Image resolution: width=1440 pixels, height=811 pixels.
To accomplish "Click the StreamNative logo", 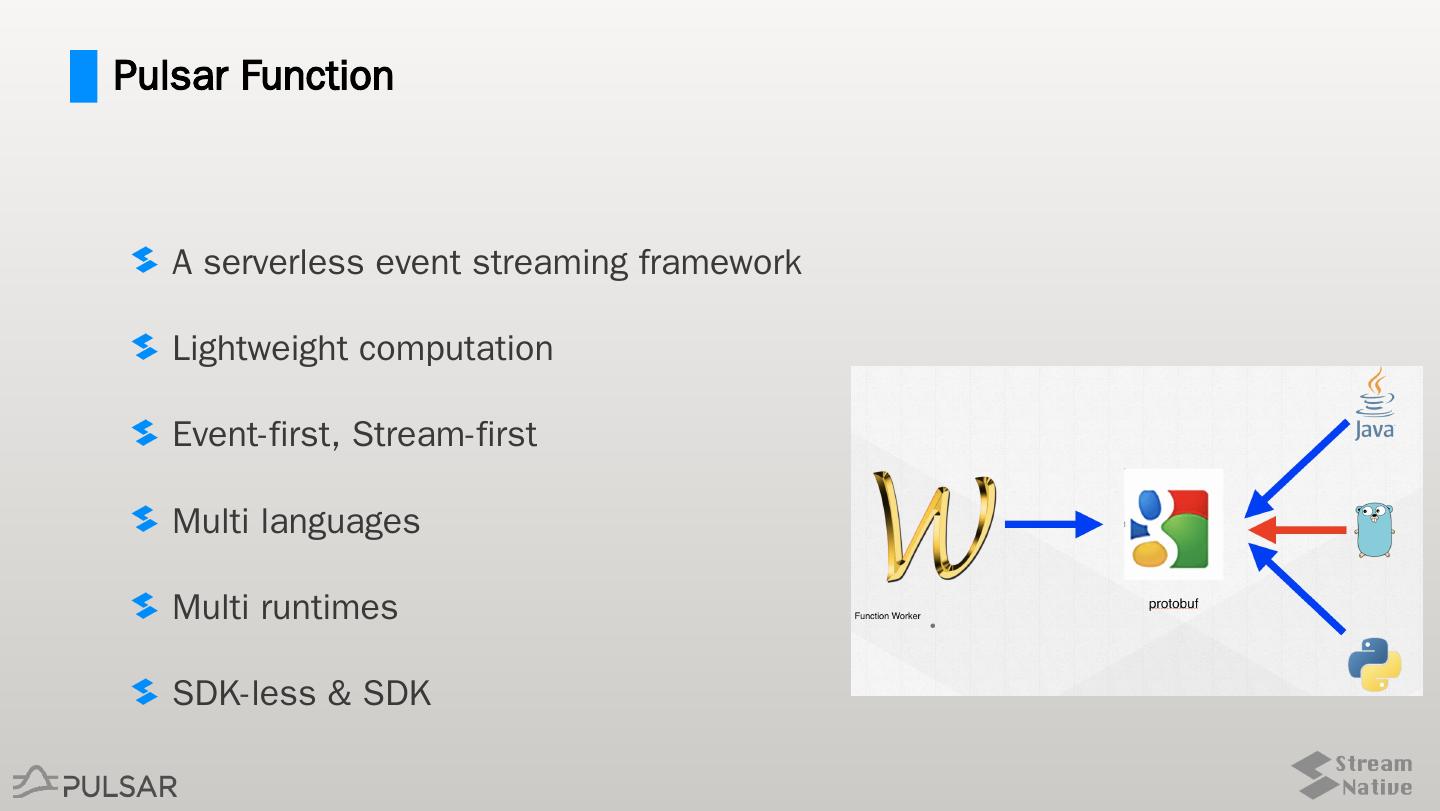I will 1352,775.
